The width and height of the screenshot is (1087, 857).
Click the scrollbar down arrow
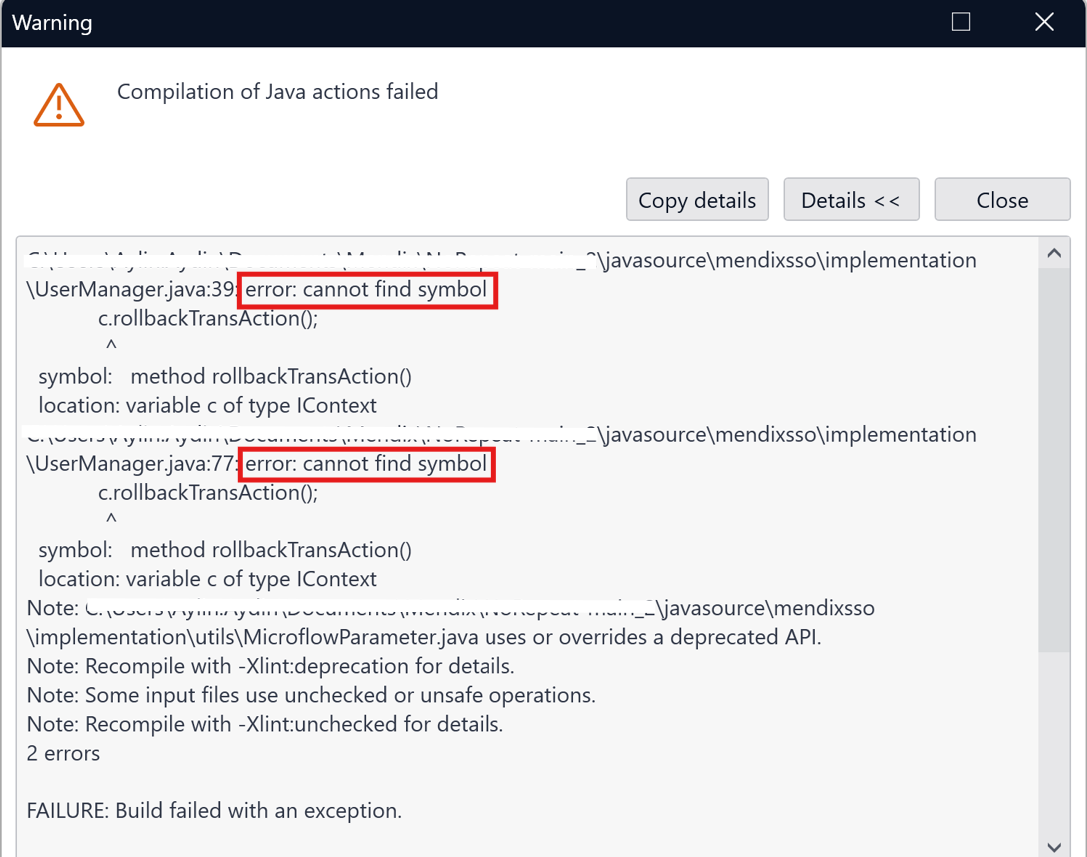click(x=1054, y=847)
